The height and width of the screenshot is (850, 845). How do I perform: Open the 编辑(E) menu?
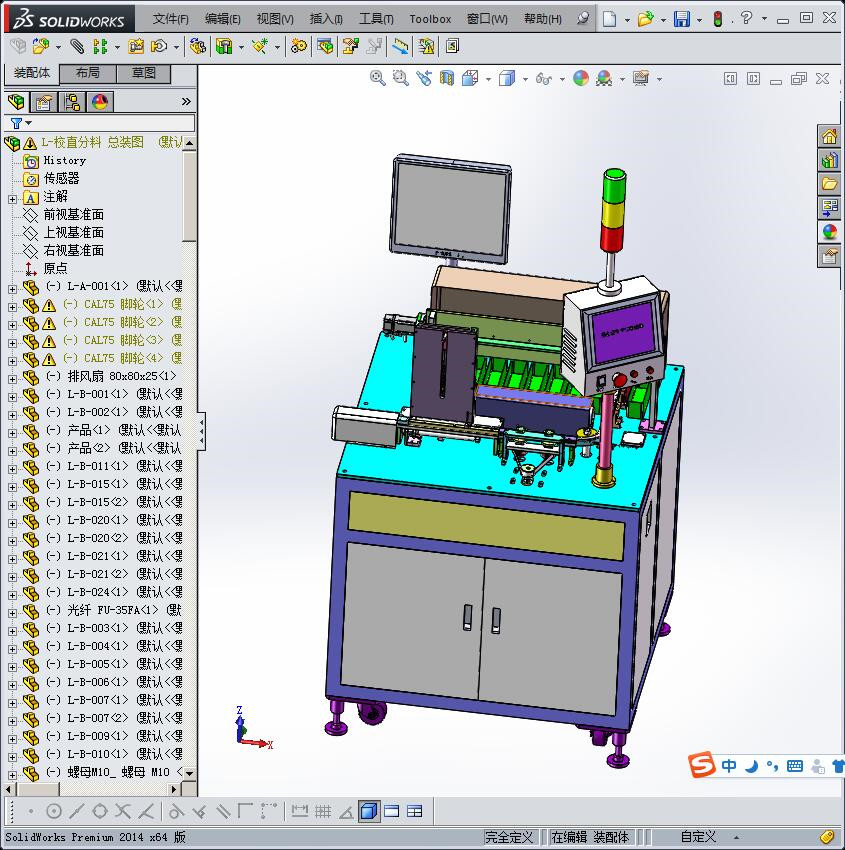tap(222, 19)
